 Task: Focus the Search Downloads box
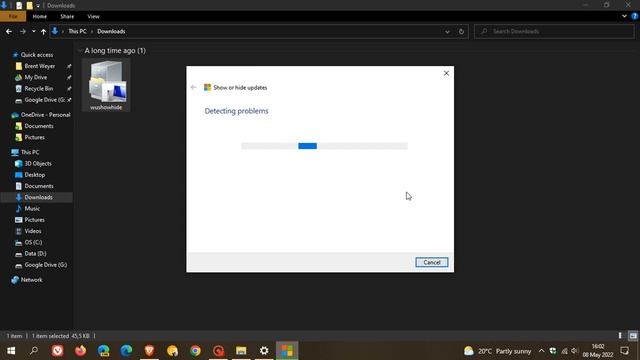tap(554, 31)
